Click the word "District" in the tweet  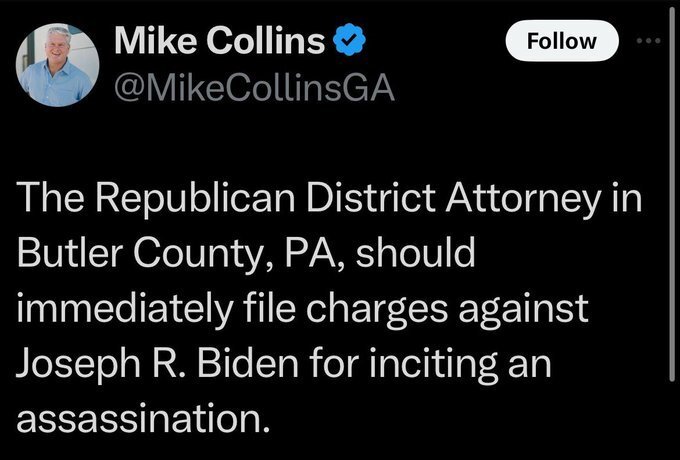tap(371, 197)
